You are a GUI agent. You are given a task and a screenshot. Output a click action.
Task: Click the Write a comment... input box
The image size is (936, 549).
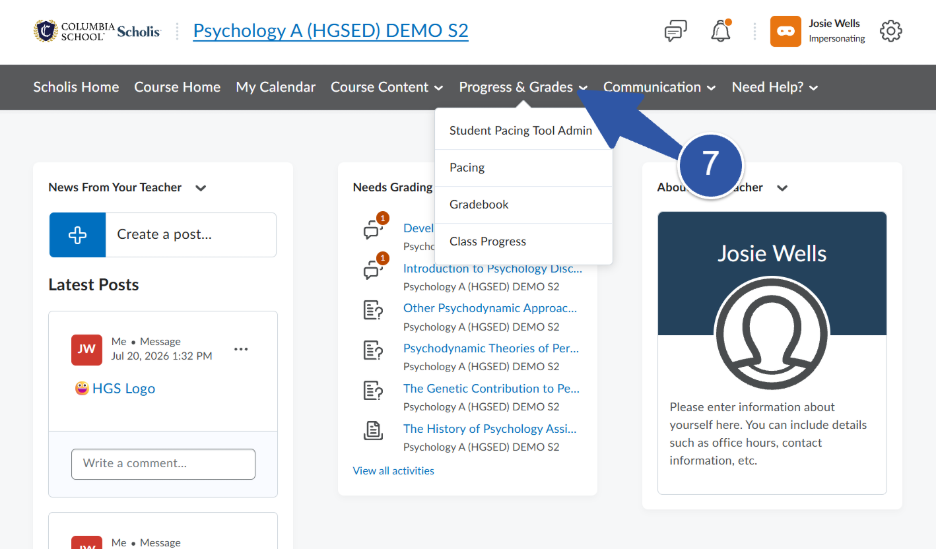point(164,464)
